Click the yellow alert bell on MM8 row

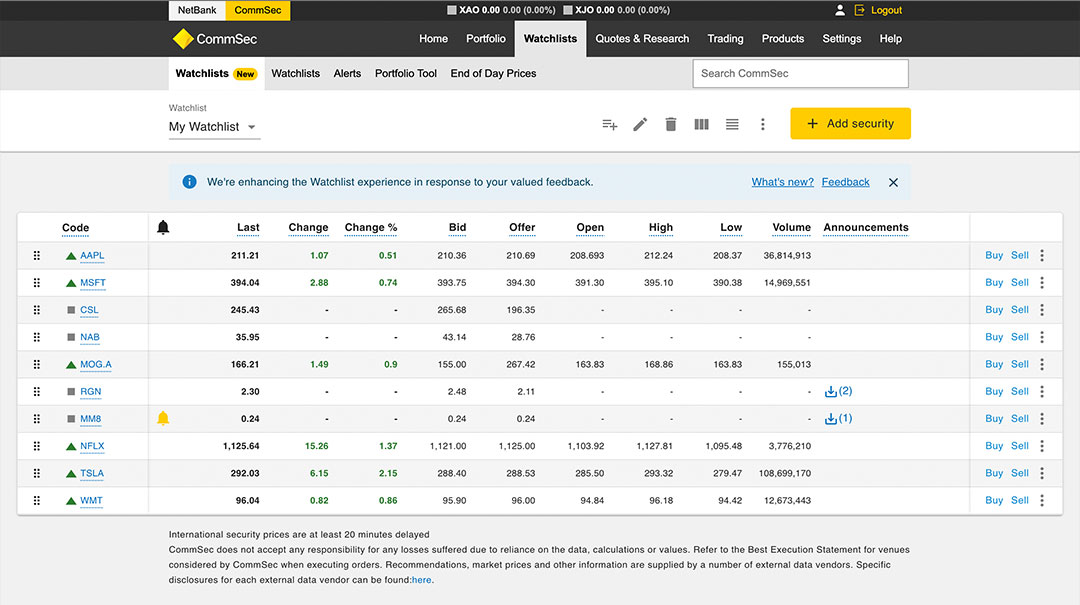click(163, 418)
